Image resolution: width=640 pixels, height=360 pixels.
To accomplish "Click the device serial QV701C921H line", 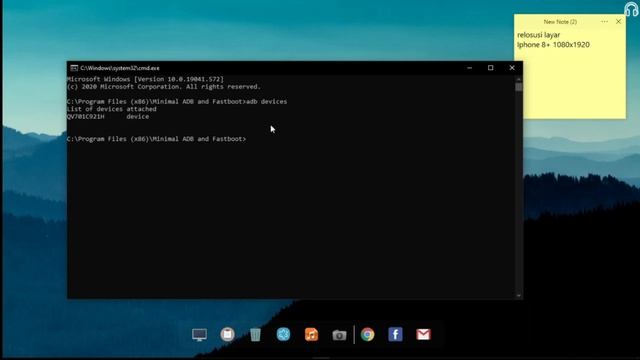I will pos(108,117).
